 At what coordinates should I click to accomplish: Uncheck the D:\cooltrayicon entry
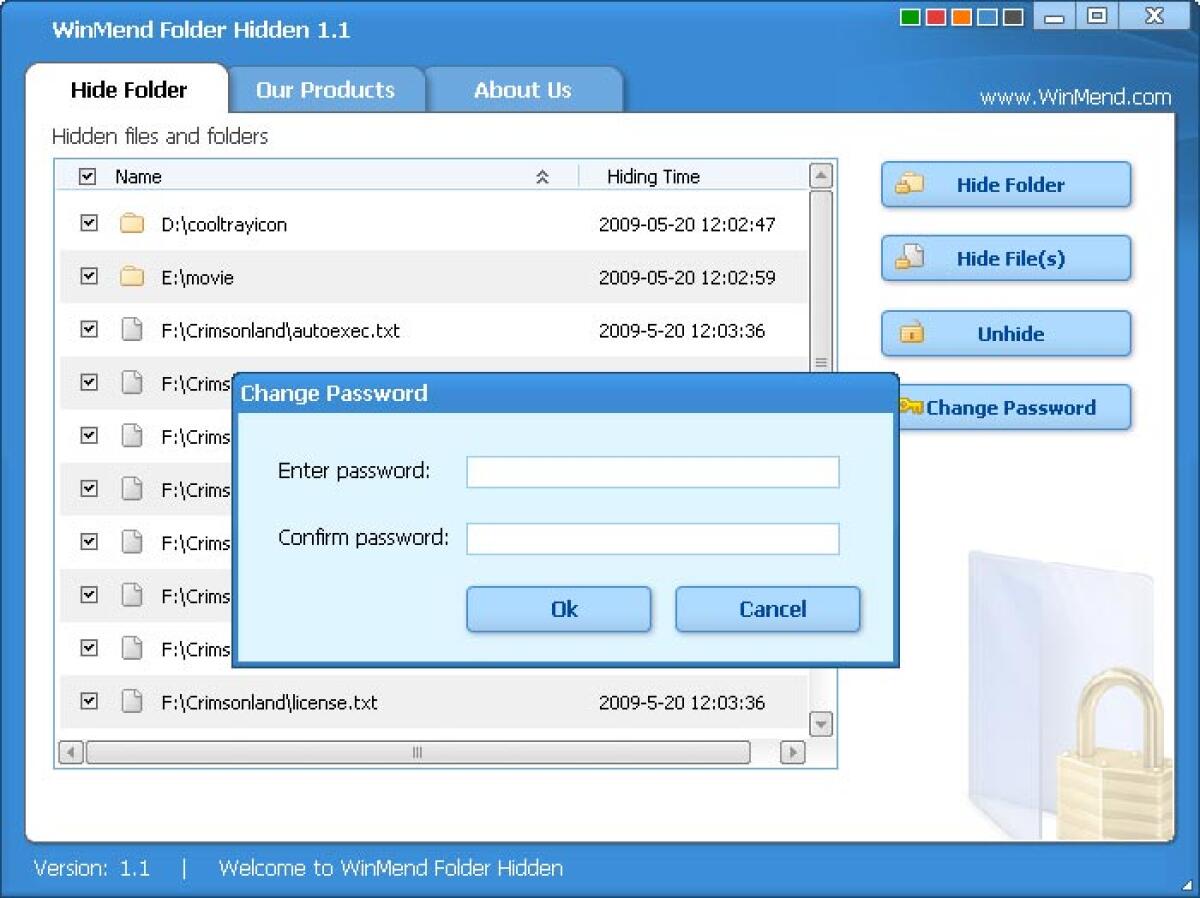click(88, 224)
